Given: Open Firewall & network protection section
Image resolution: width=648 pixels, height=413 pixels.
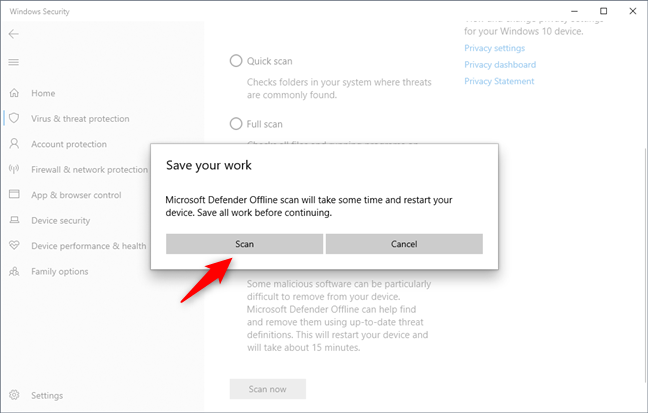Looking at the screenshot, I should point(90,169).
